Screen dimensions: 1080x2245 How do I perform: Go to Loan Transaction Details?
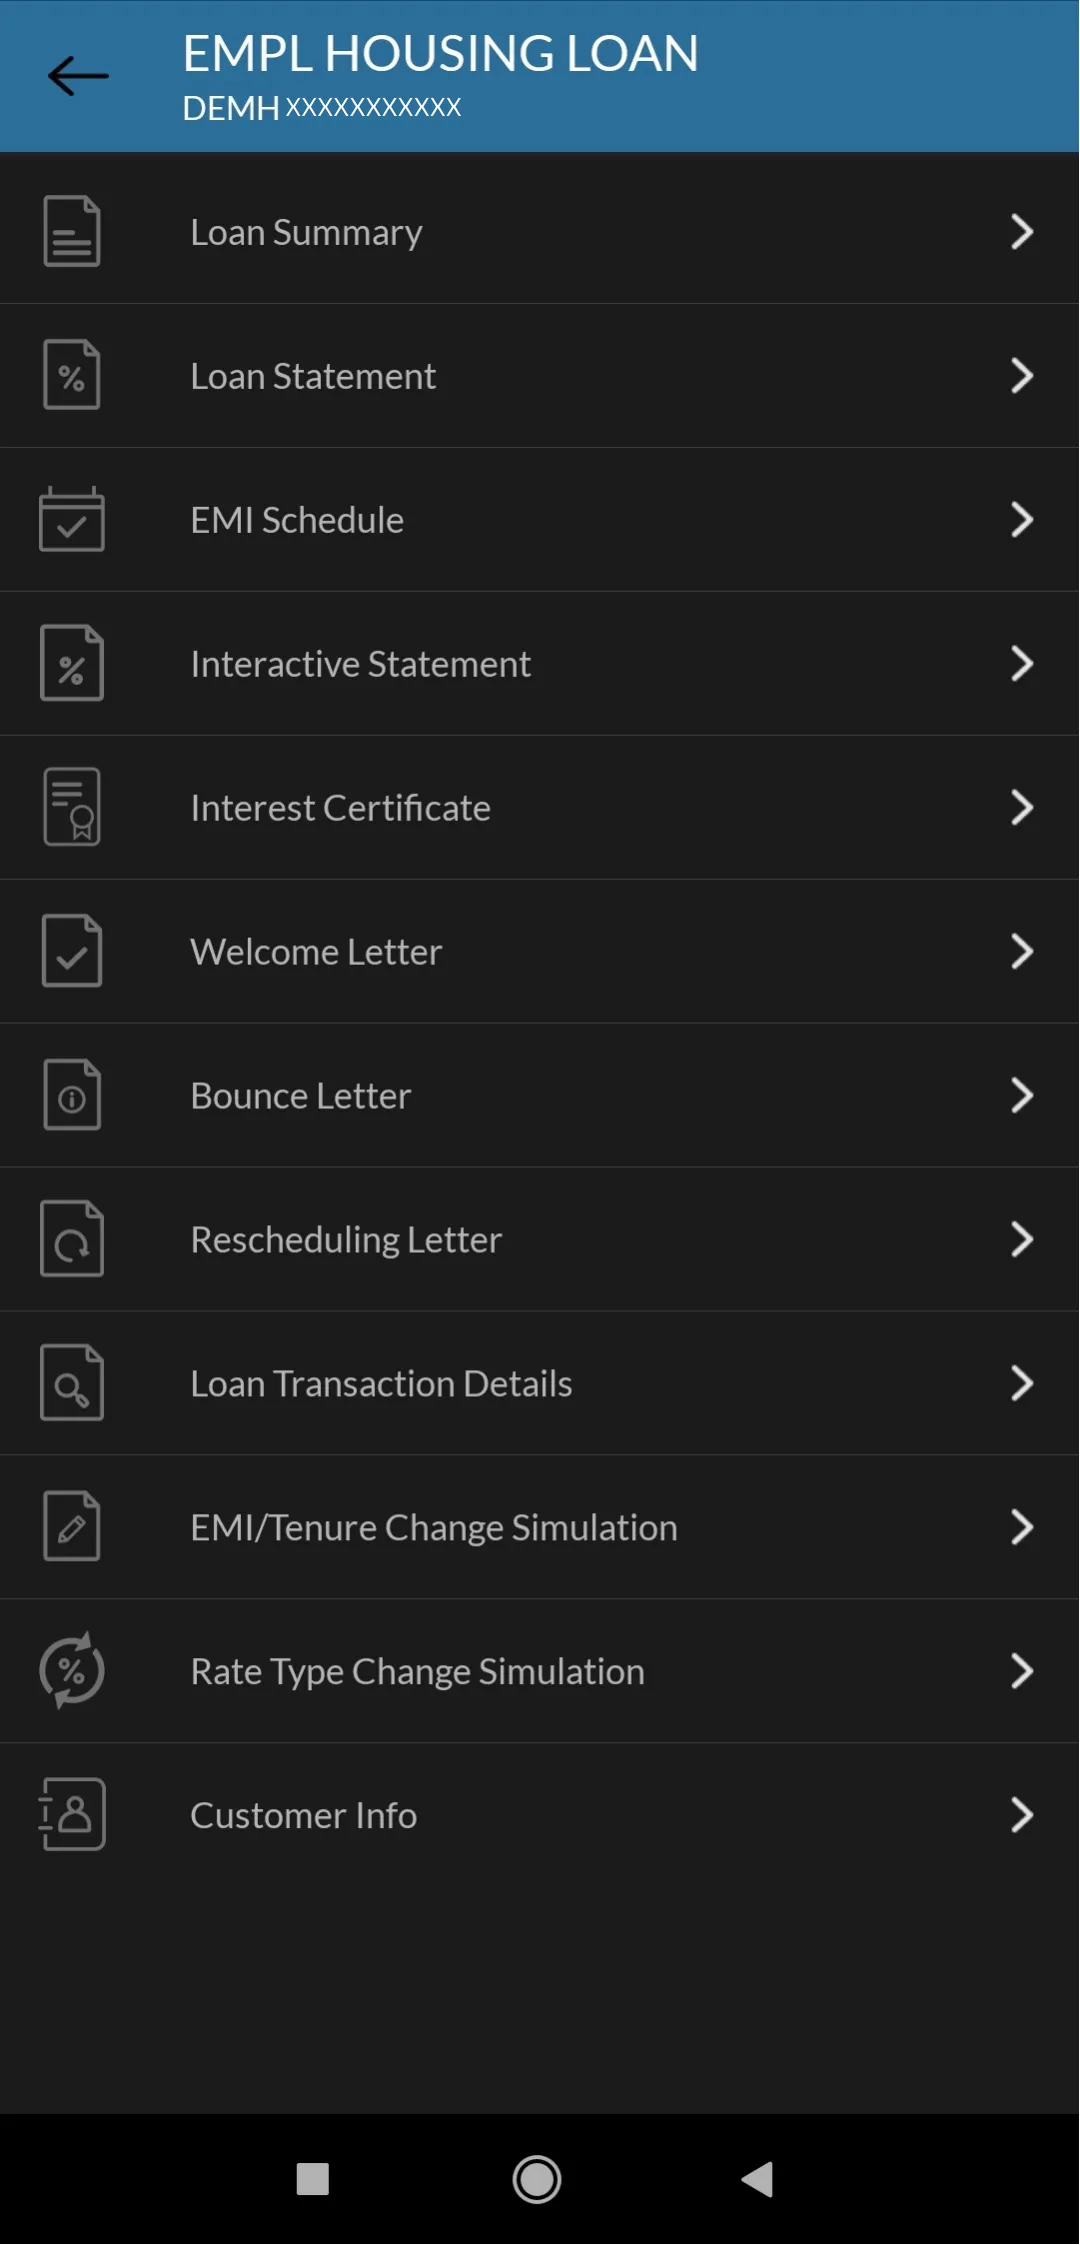coord(381,1384)
